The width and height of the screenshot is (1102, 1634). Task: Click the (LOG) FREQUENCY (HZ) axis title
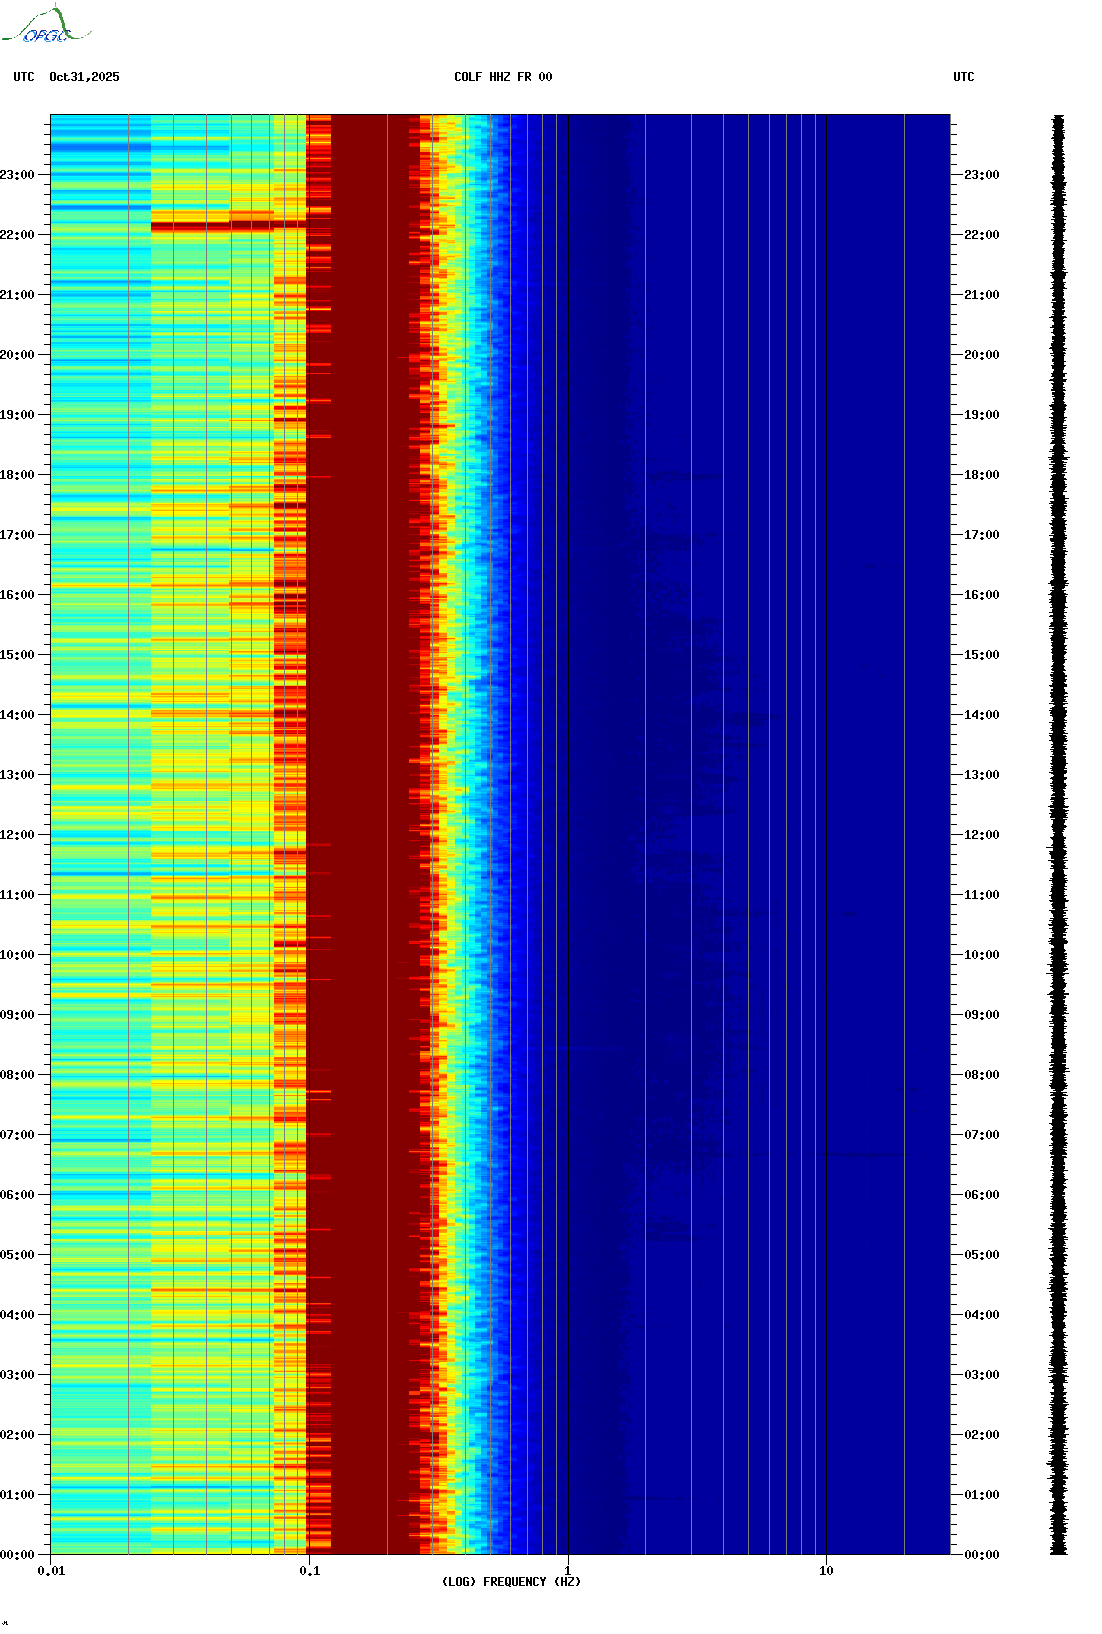511,1582
